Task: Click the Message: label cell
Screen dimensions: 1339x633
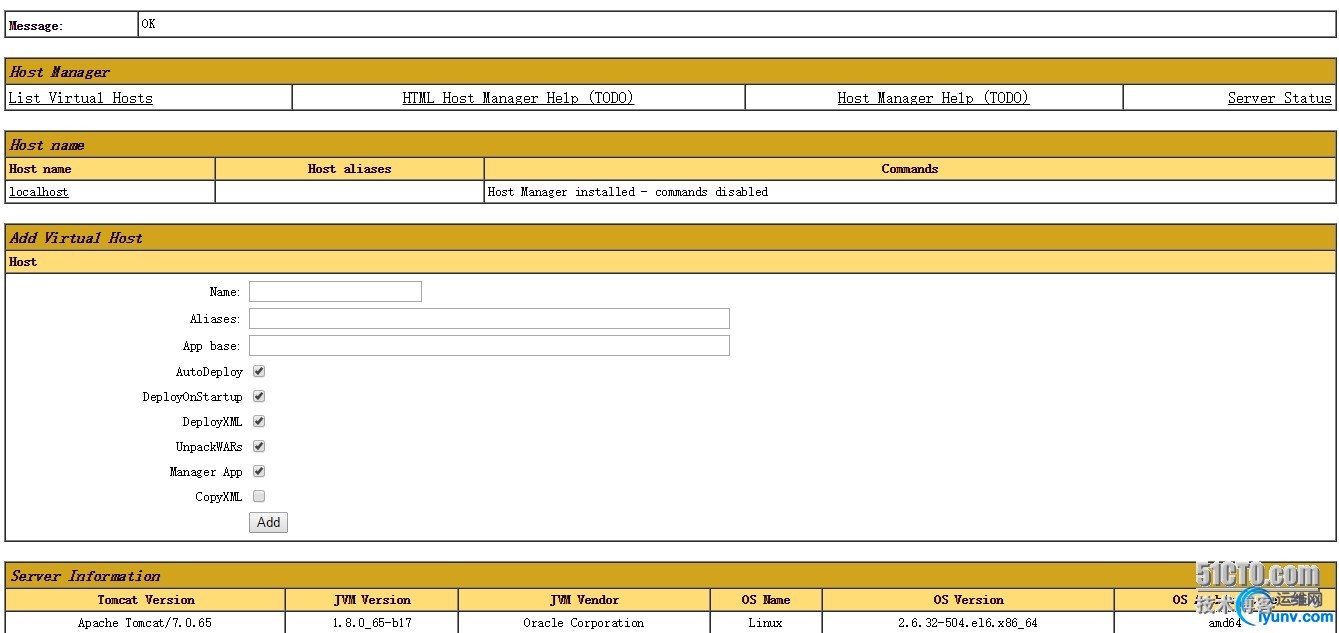Action: coord(72,25)
